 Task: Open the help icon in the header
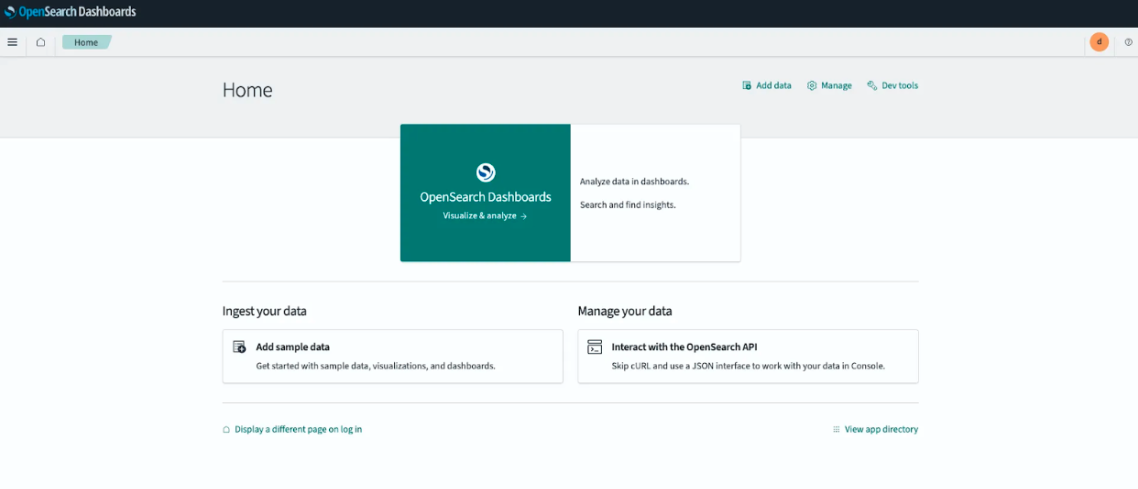1128,42
